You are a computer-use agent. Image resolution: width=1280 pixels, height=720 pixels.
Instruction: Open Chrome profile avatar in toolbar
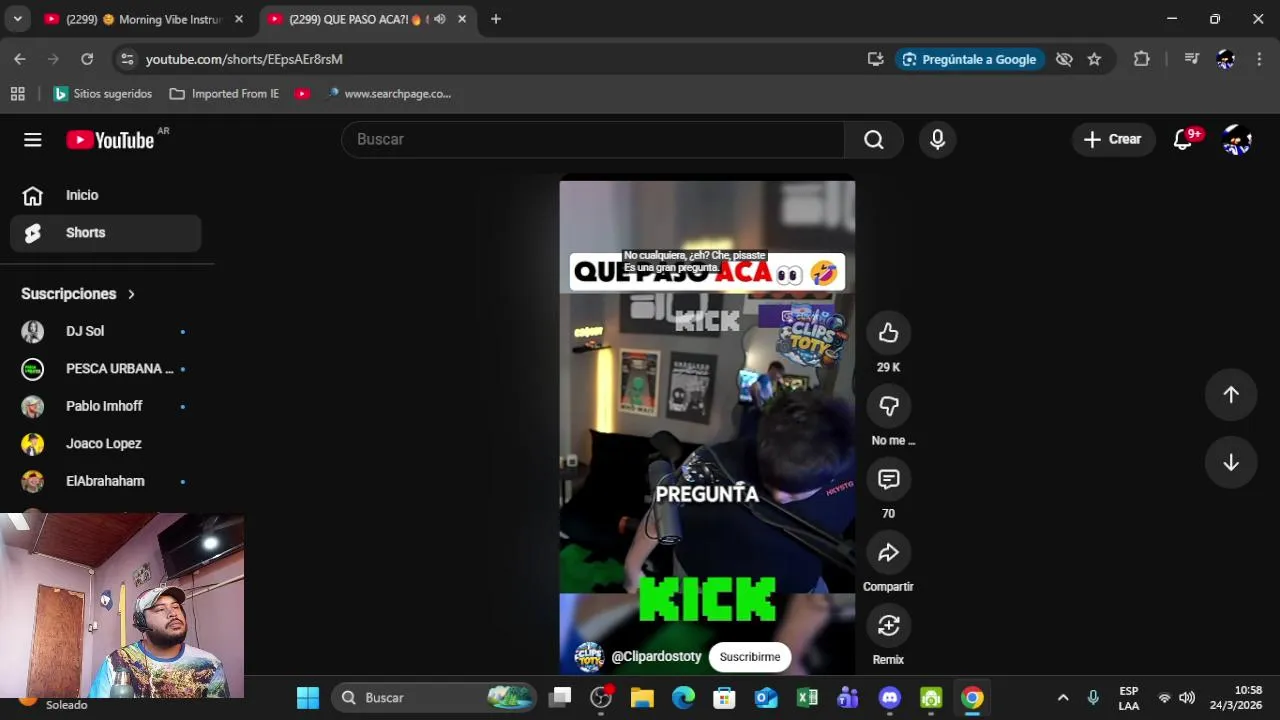coord(1226,59)
